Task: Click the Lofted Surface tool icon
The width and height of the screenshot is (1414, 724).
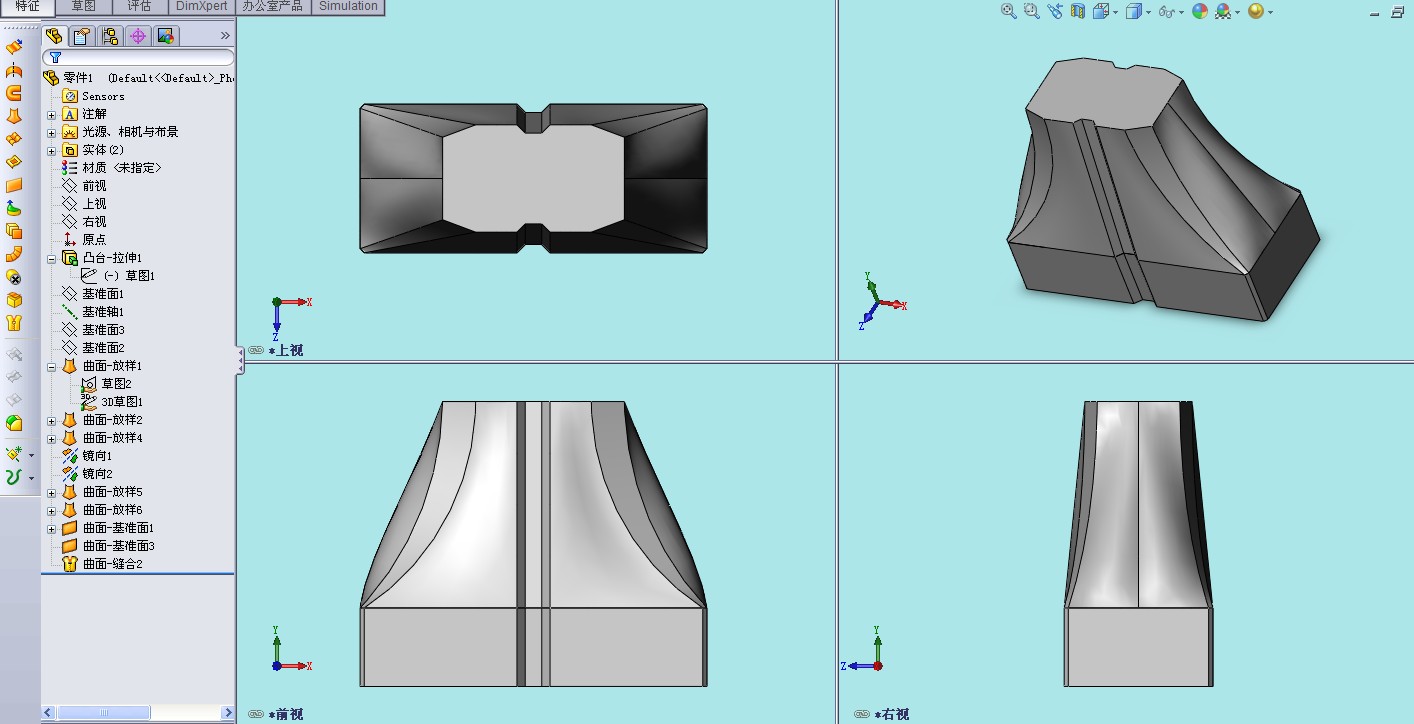Action: [14, 116]
